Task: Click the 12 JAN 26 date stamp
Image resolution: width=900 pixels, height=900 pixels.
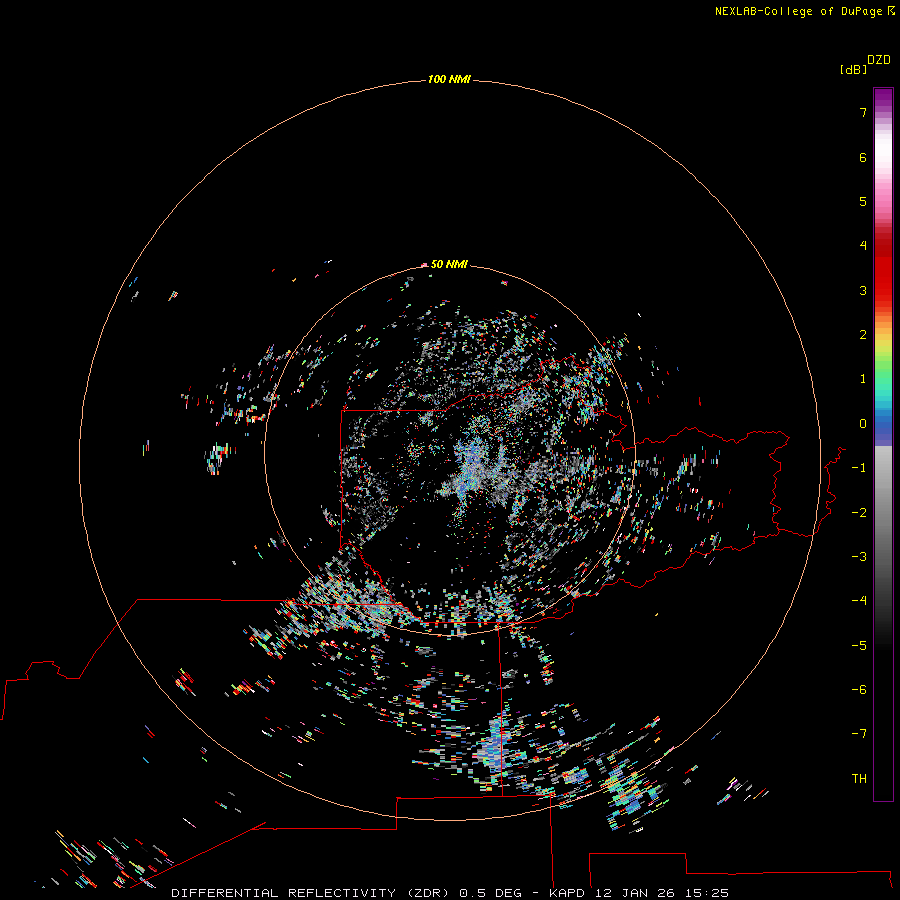Action: tap(635, 893)
